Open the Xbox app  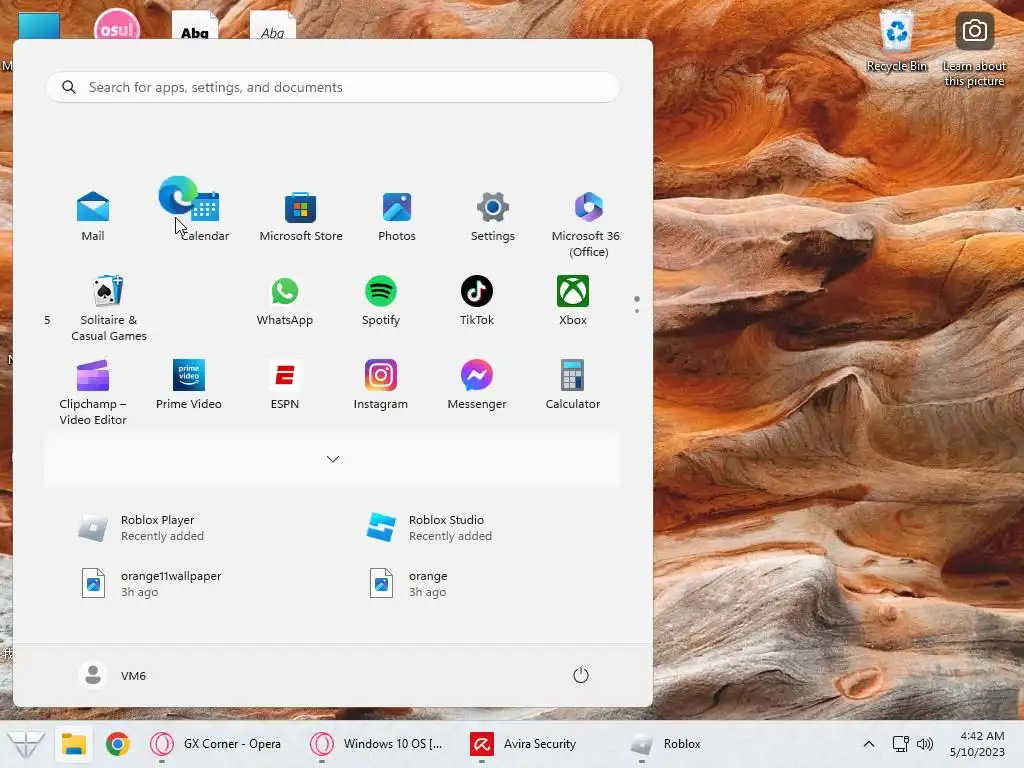tap(573, 300)
